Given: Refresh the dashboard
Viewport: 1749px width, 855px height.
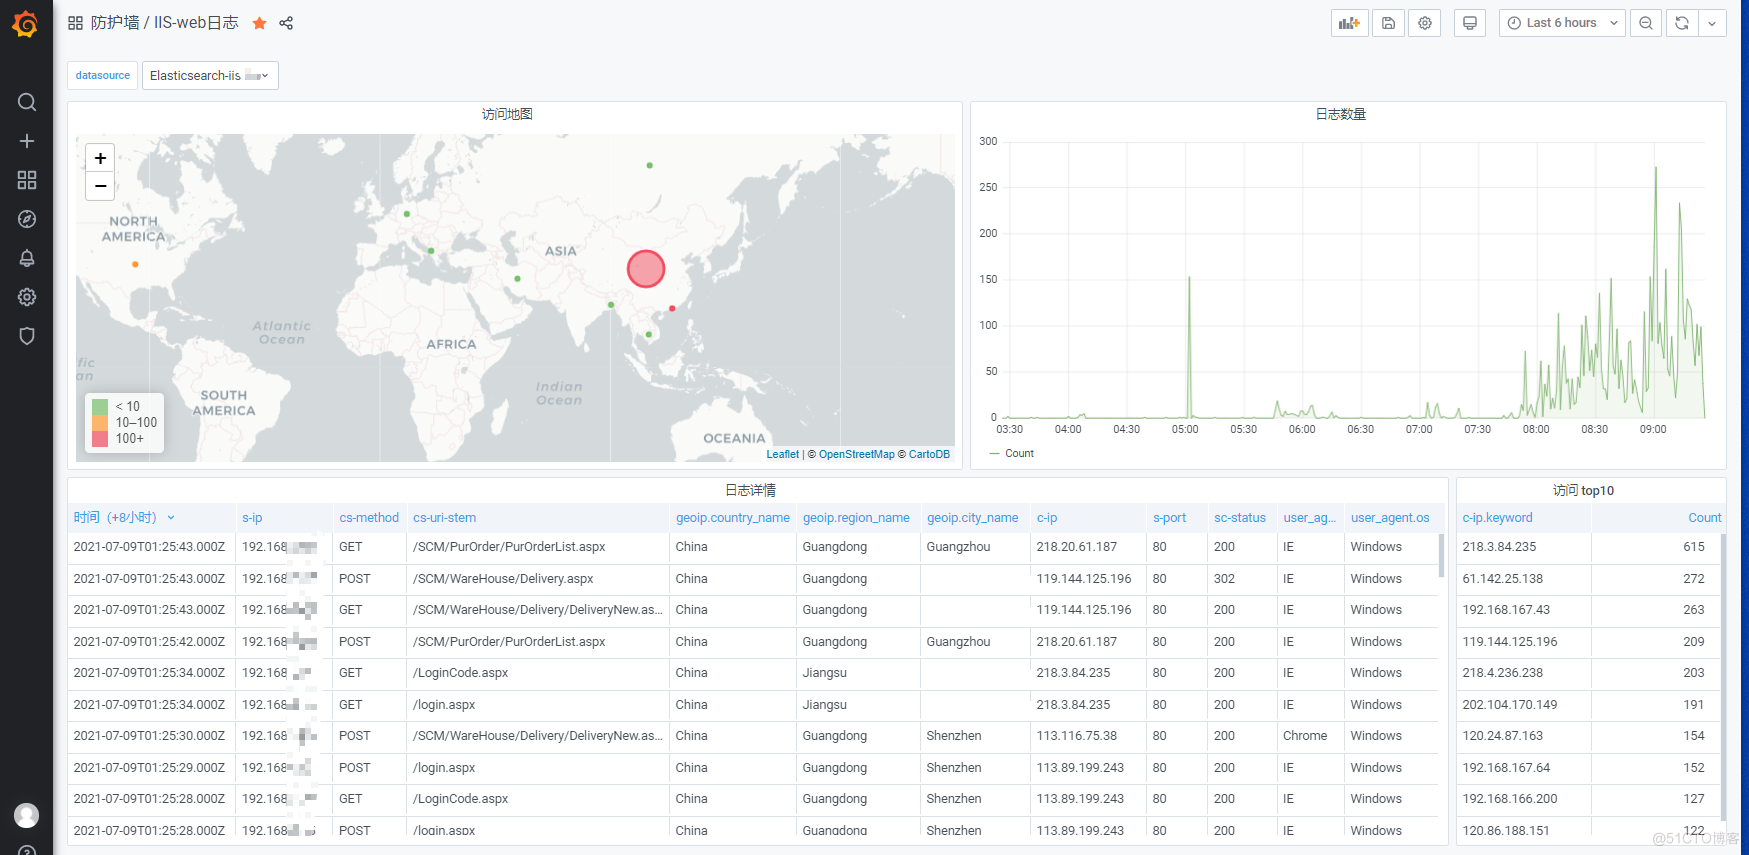Looking at the screenshot, I should [x=1682, y=23].
